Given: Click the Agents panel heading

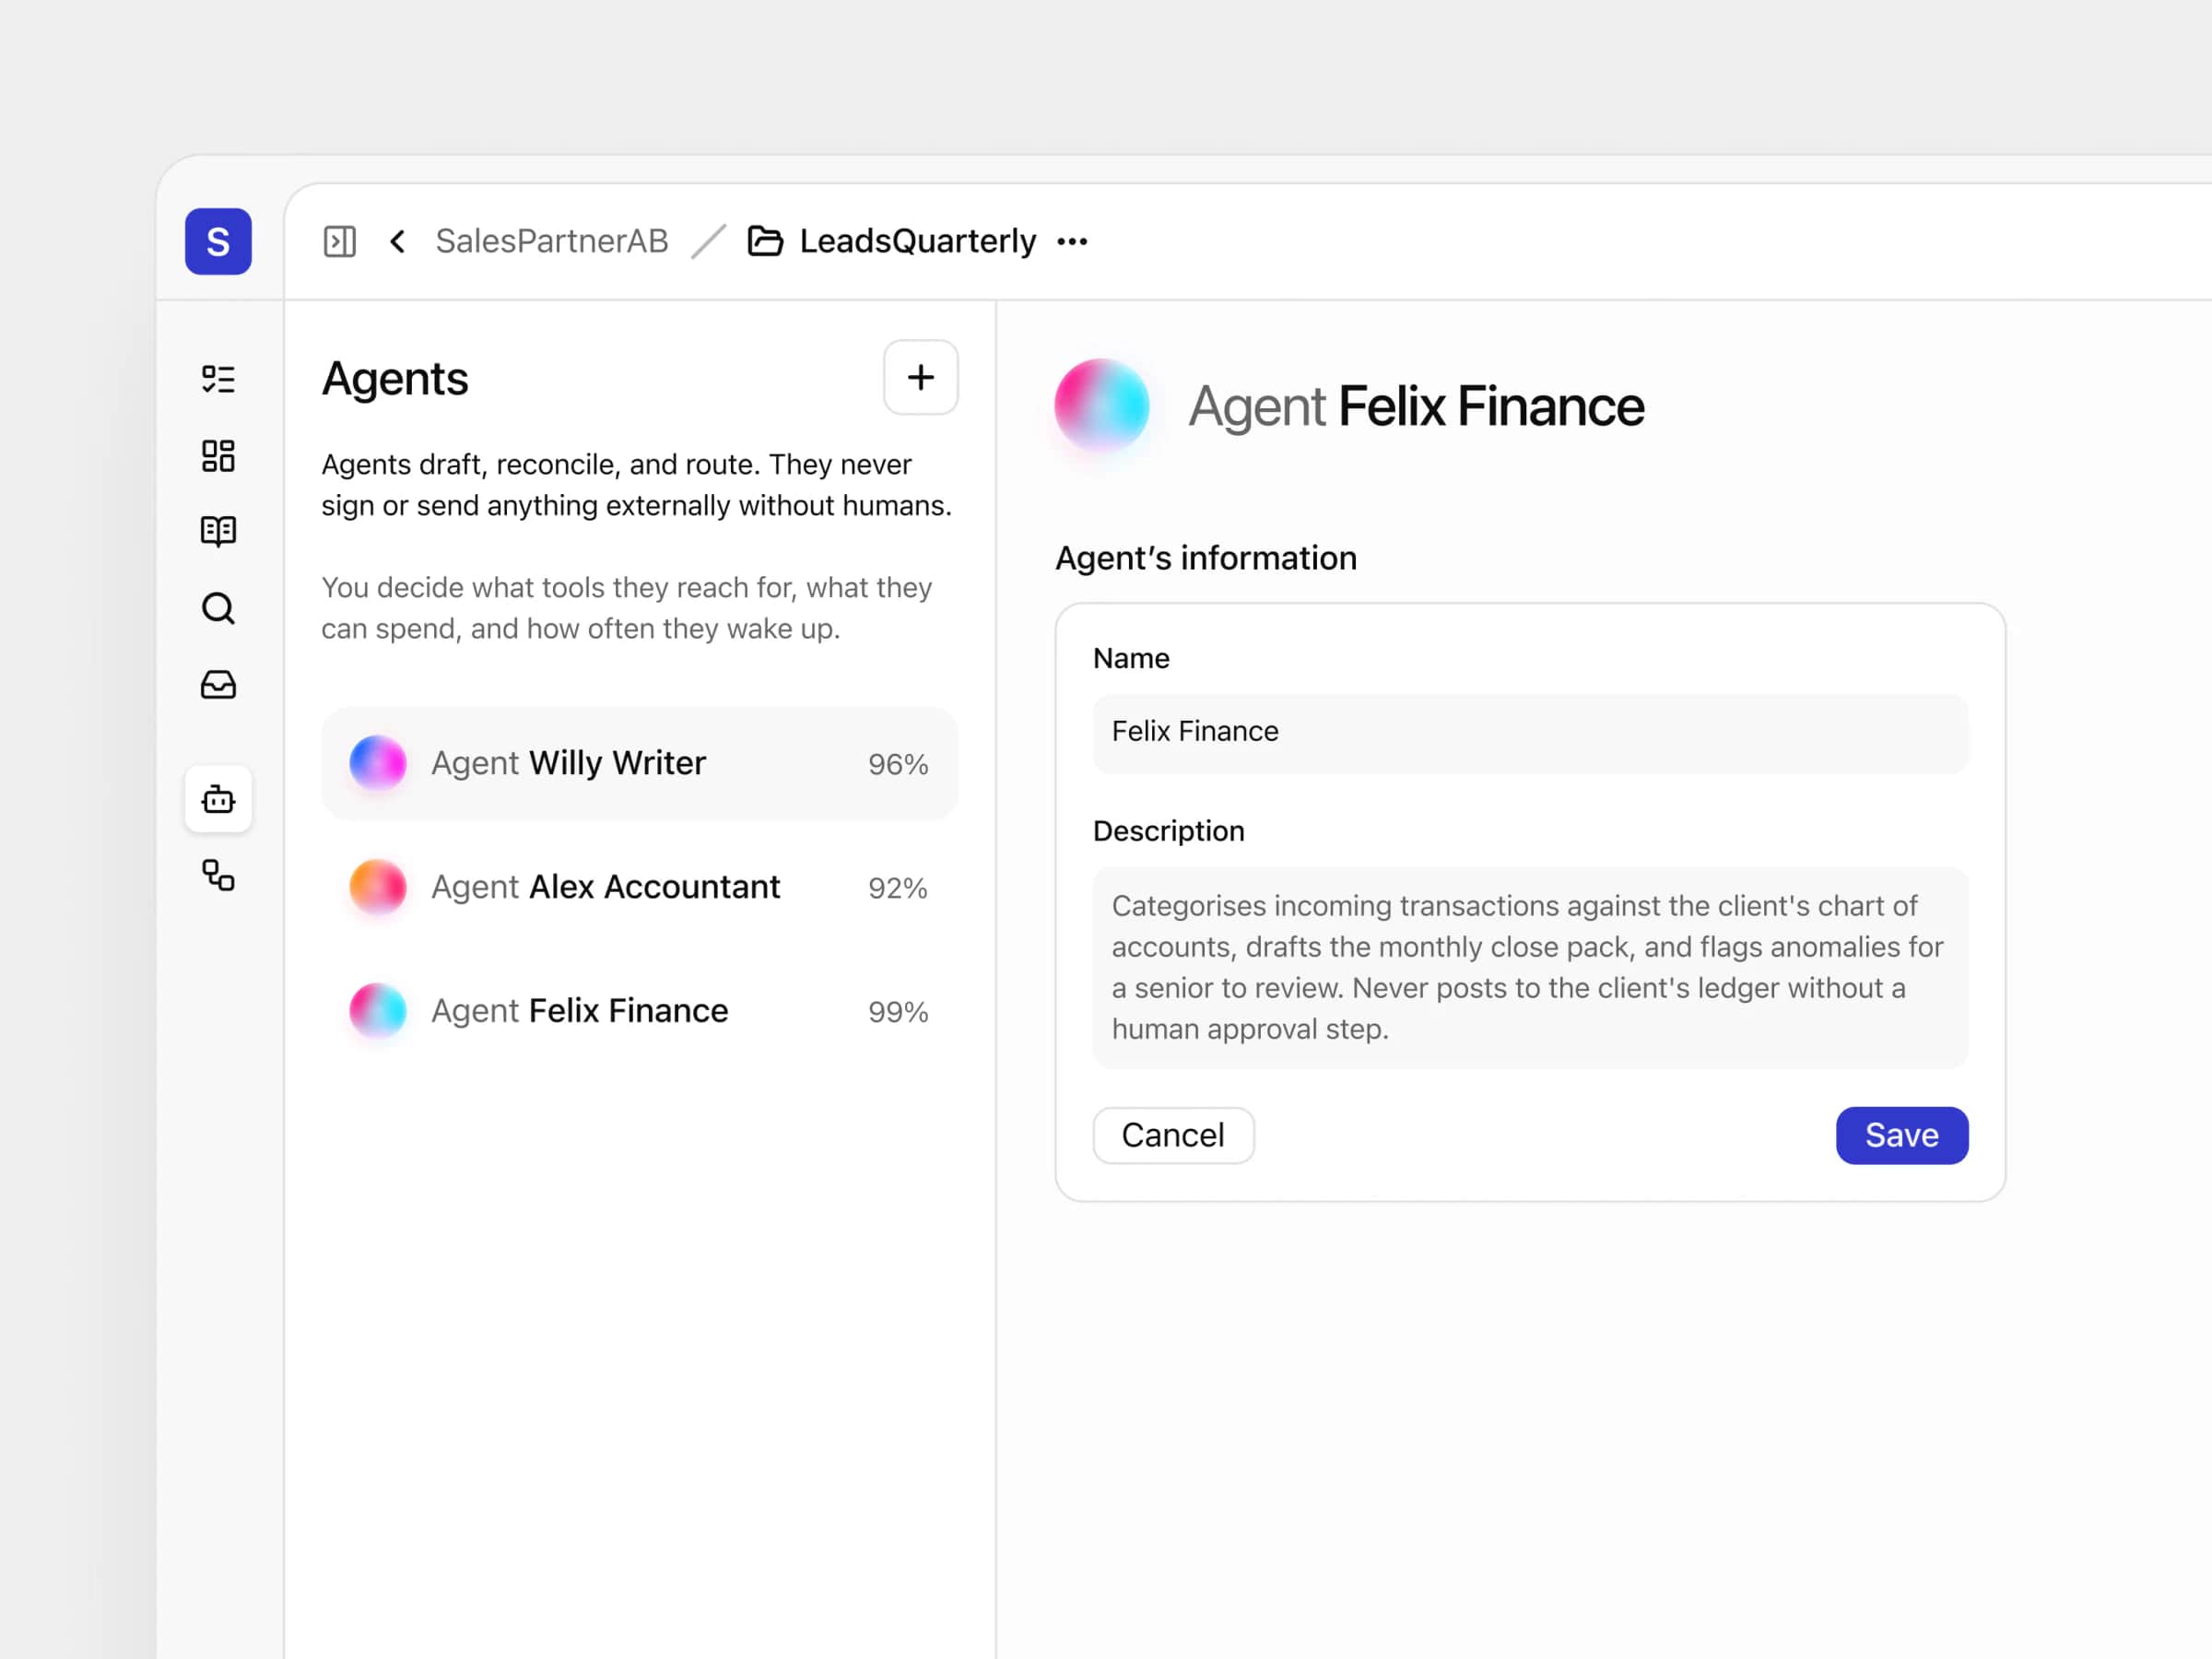Looking at the screenshot, I should [395, 379].
